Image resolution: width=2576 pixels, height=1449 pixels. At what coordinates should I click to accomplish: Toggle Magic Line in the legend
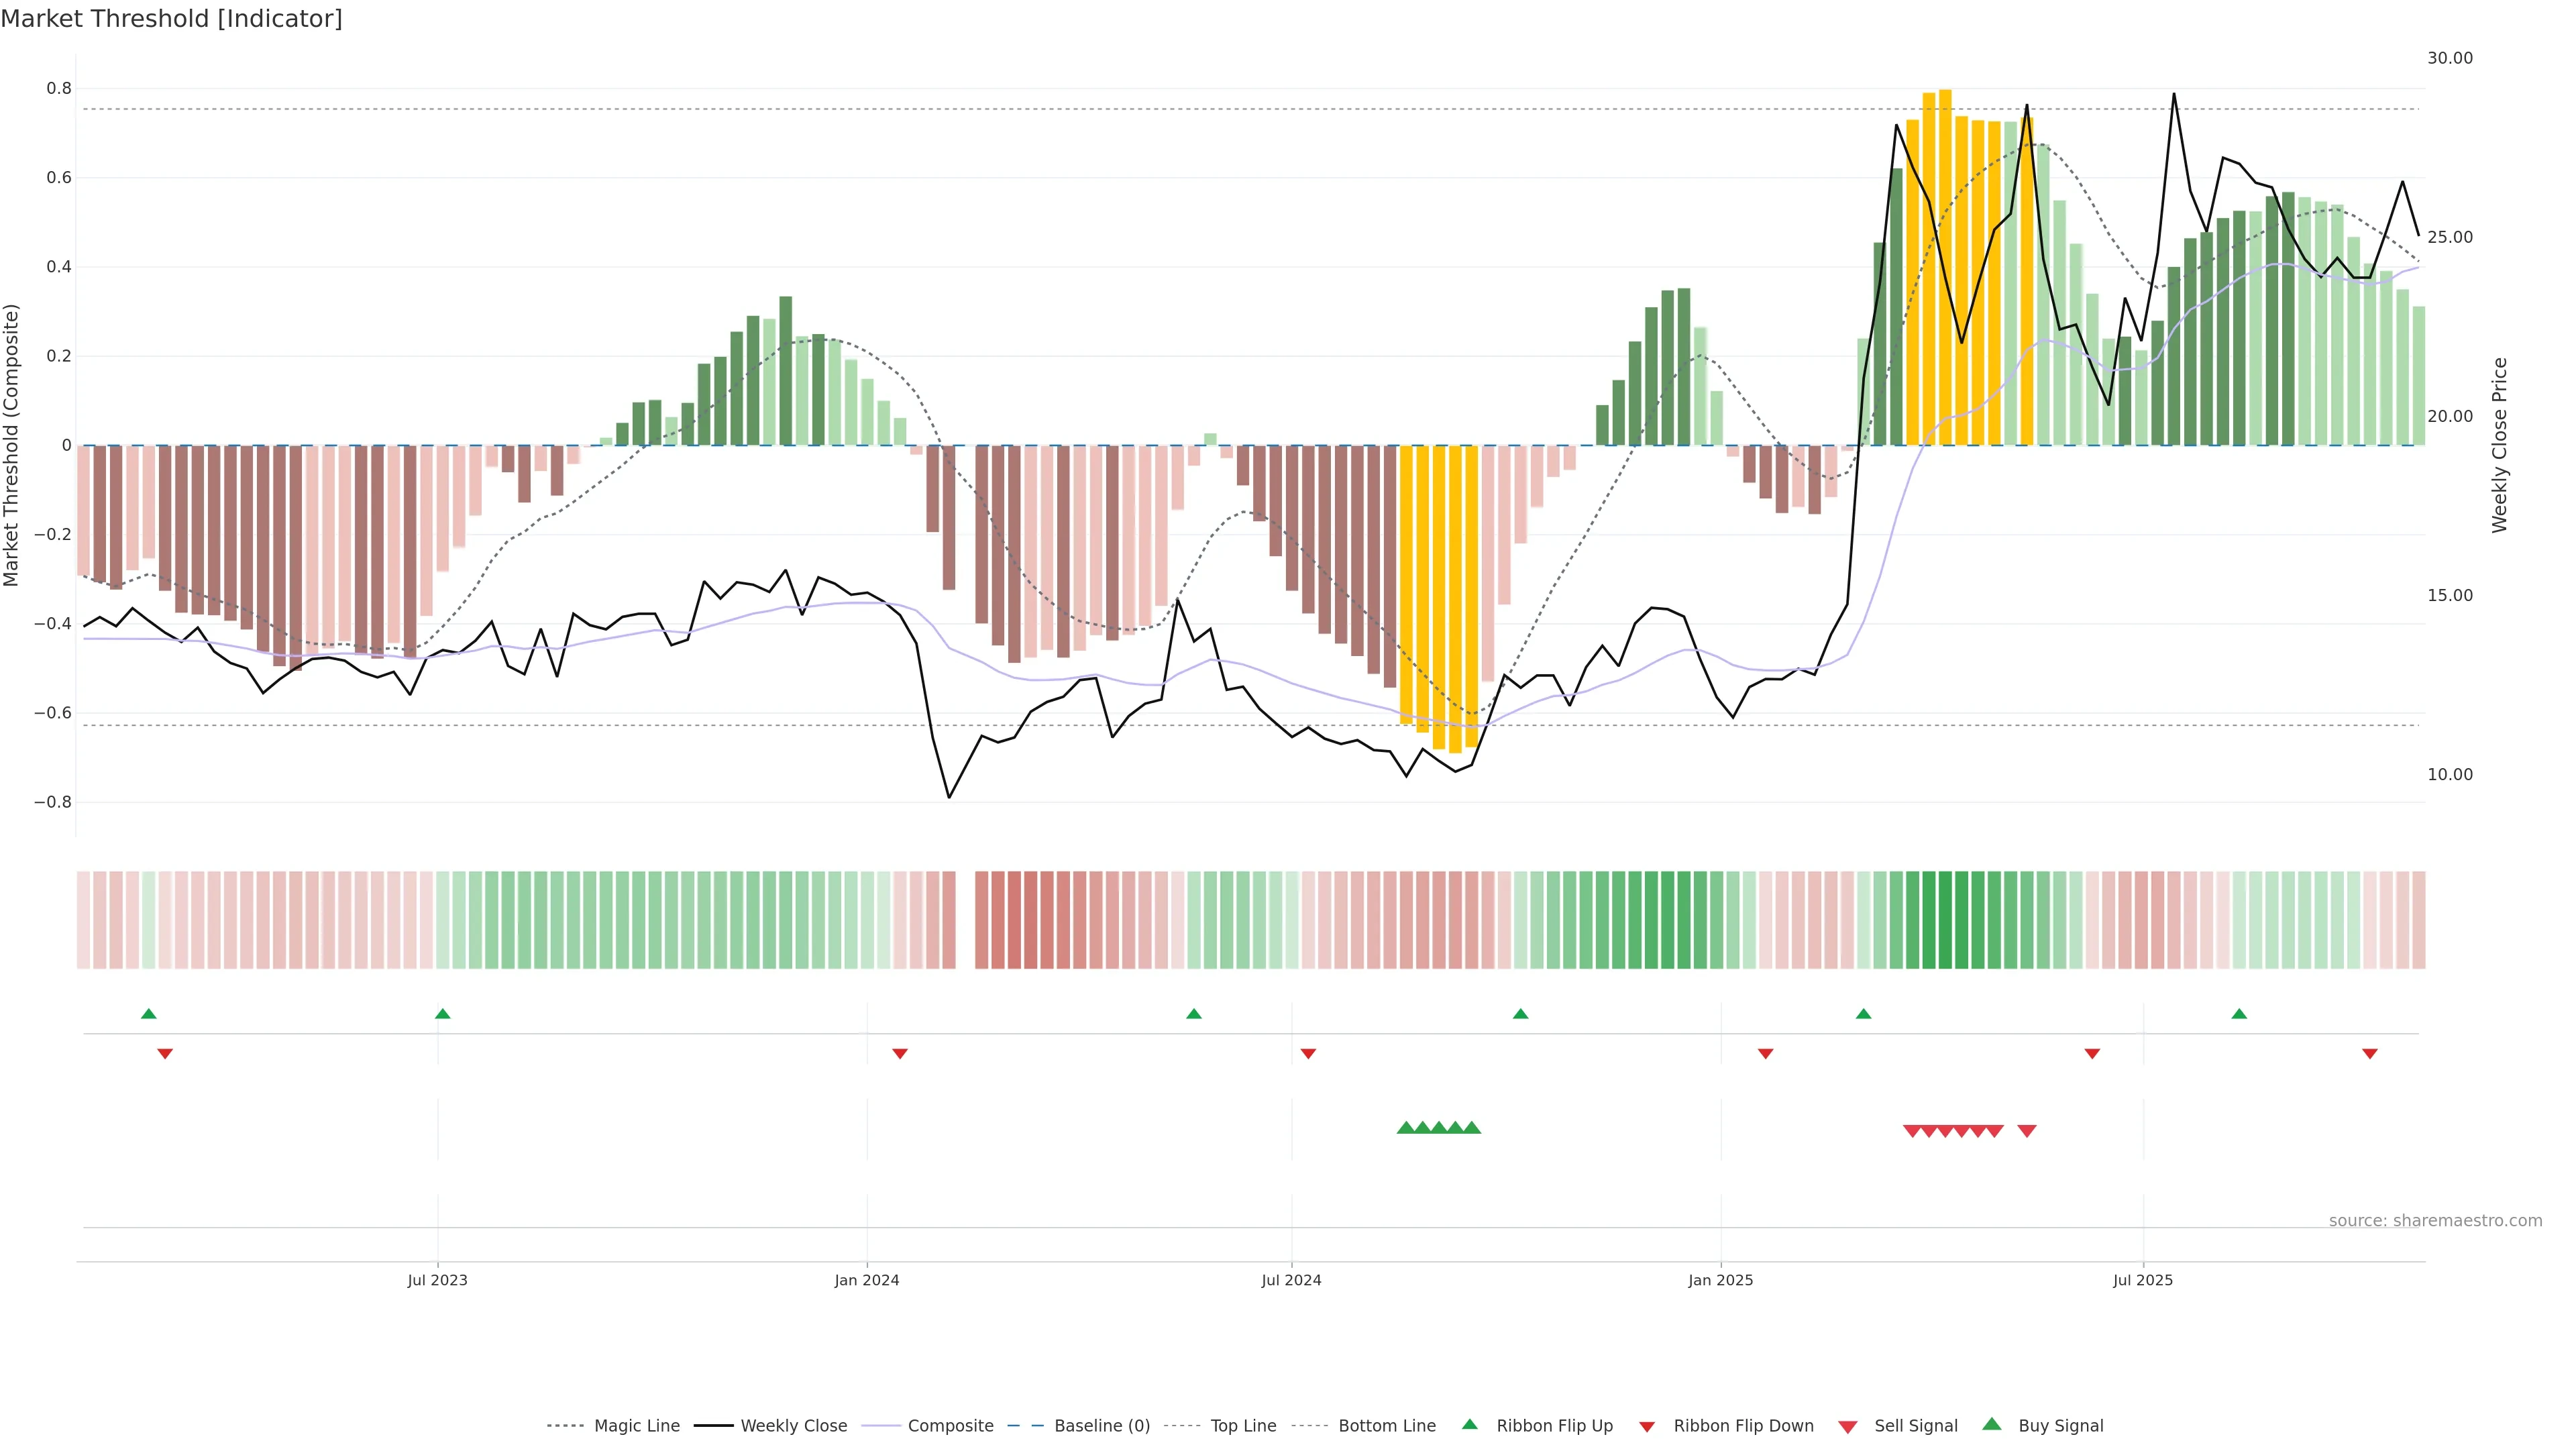point(636,1426)
